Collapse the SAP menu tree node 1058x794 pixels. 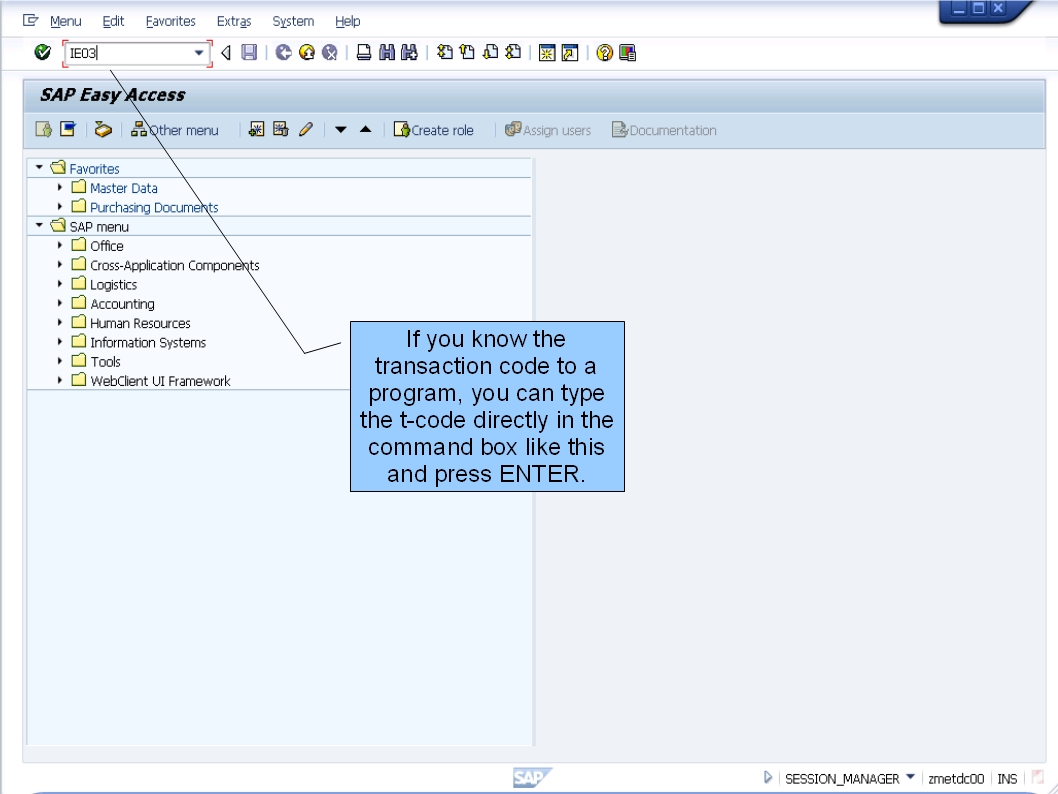click(39, 225)
